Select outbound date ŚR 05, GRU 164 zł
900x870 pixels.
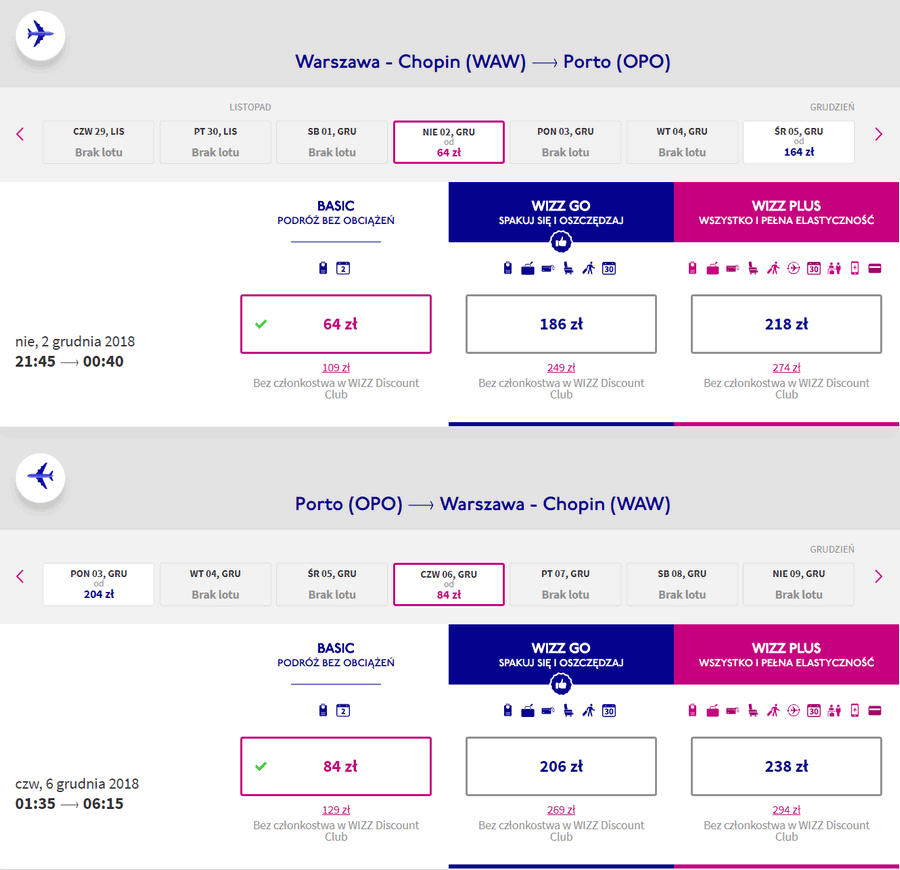[x=798, y=142]
